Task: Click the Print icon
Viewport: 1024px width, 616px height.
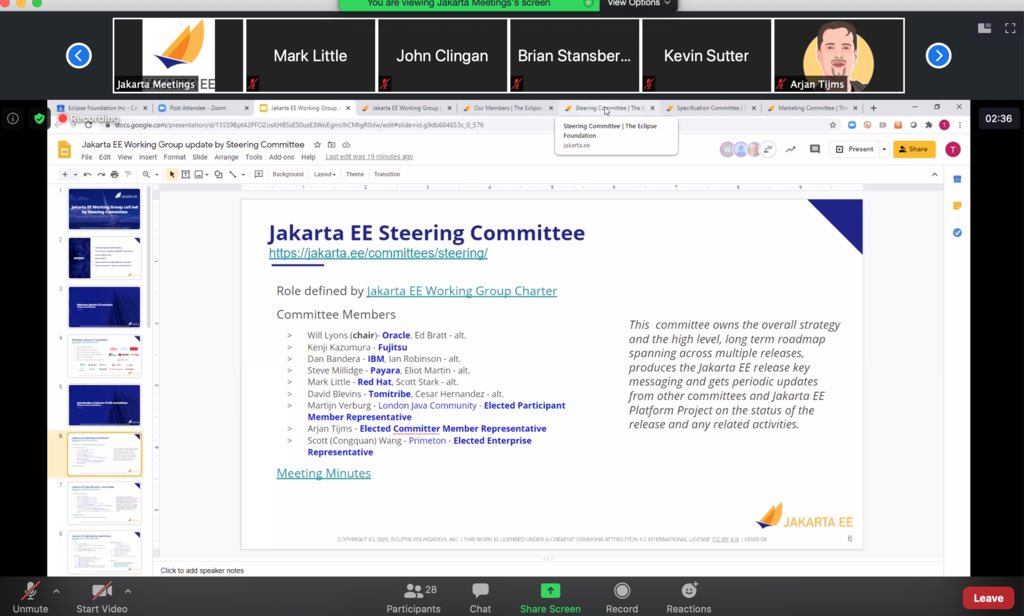Action: pyautogui.click(x=114, y=174)
